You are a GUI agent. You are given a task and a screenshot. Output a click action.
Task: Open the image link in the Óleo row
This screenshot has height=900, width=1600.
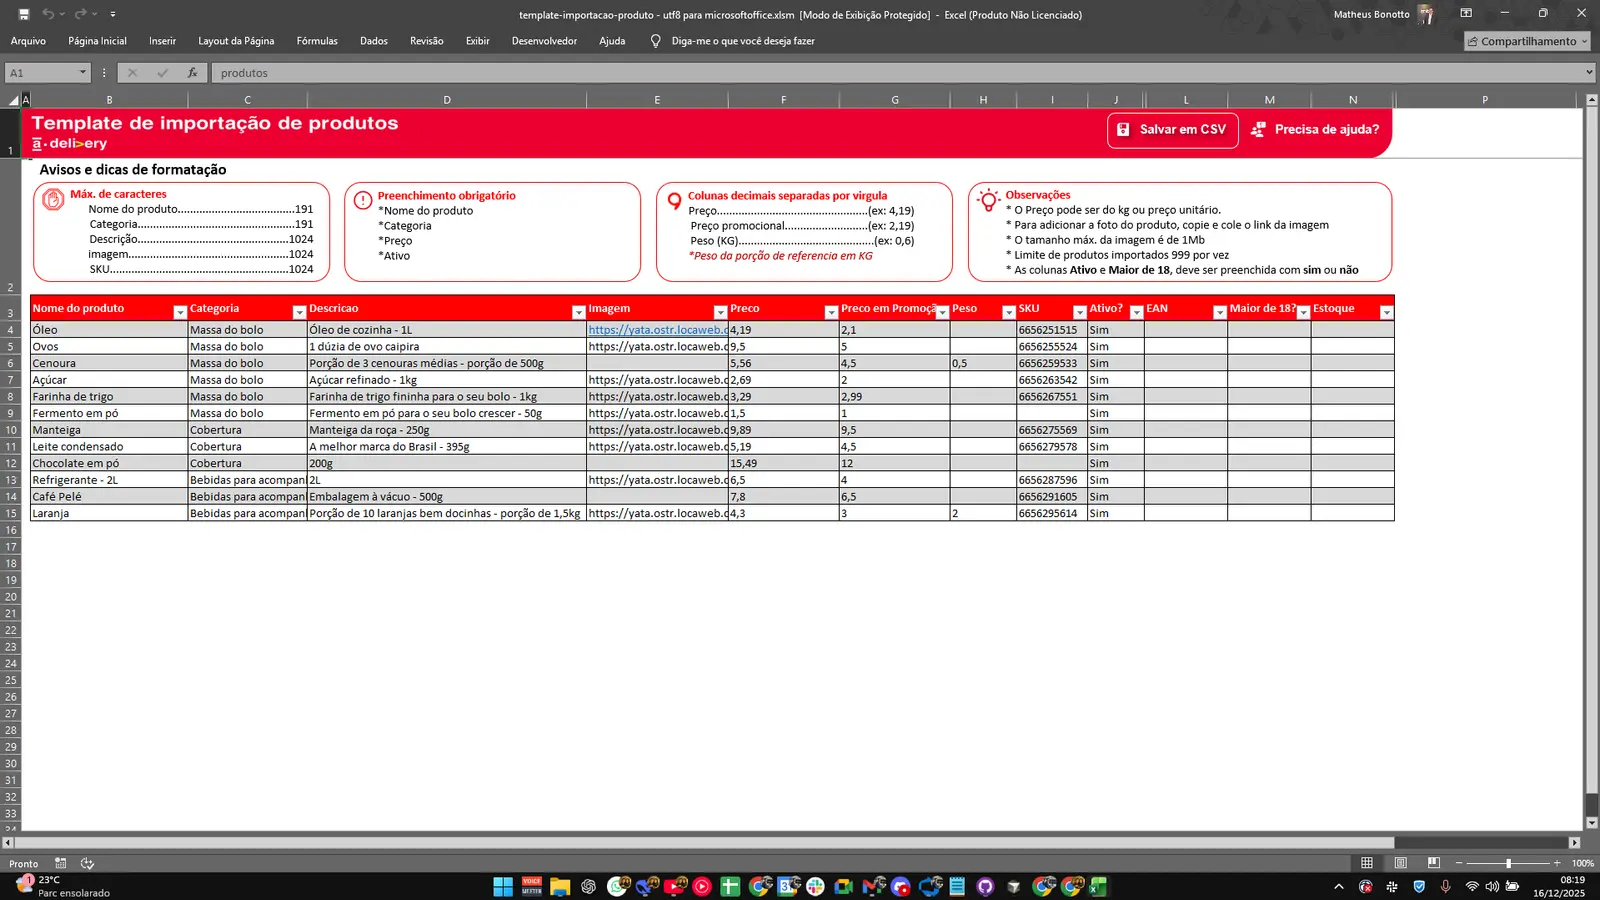tap(657, 330)
